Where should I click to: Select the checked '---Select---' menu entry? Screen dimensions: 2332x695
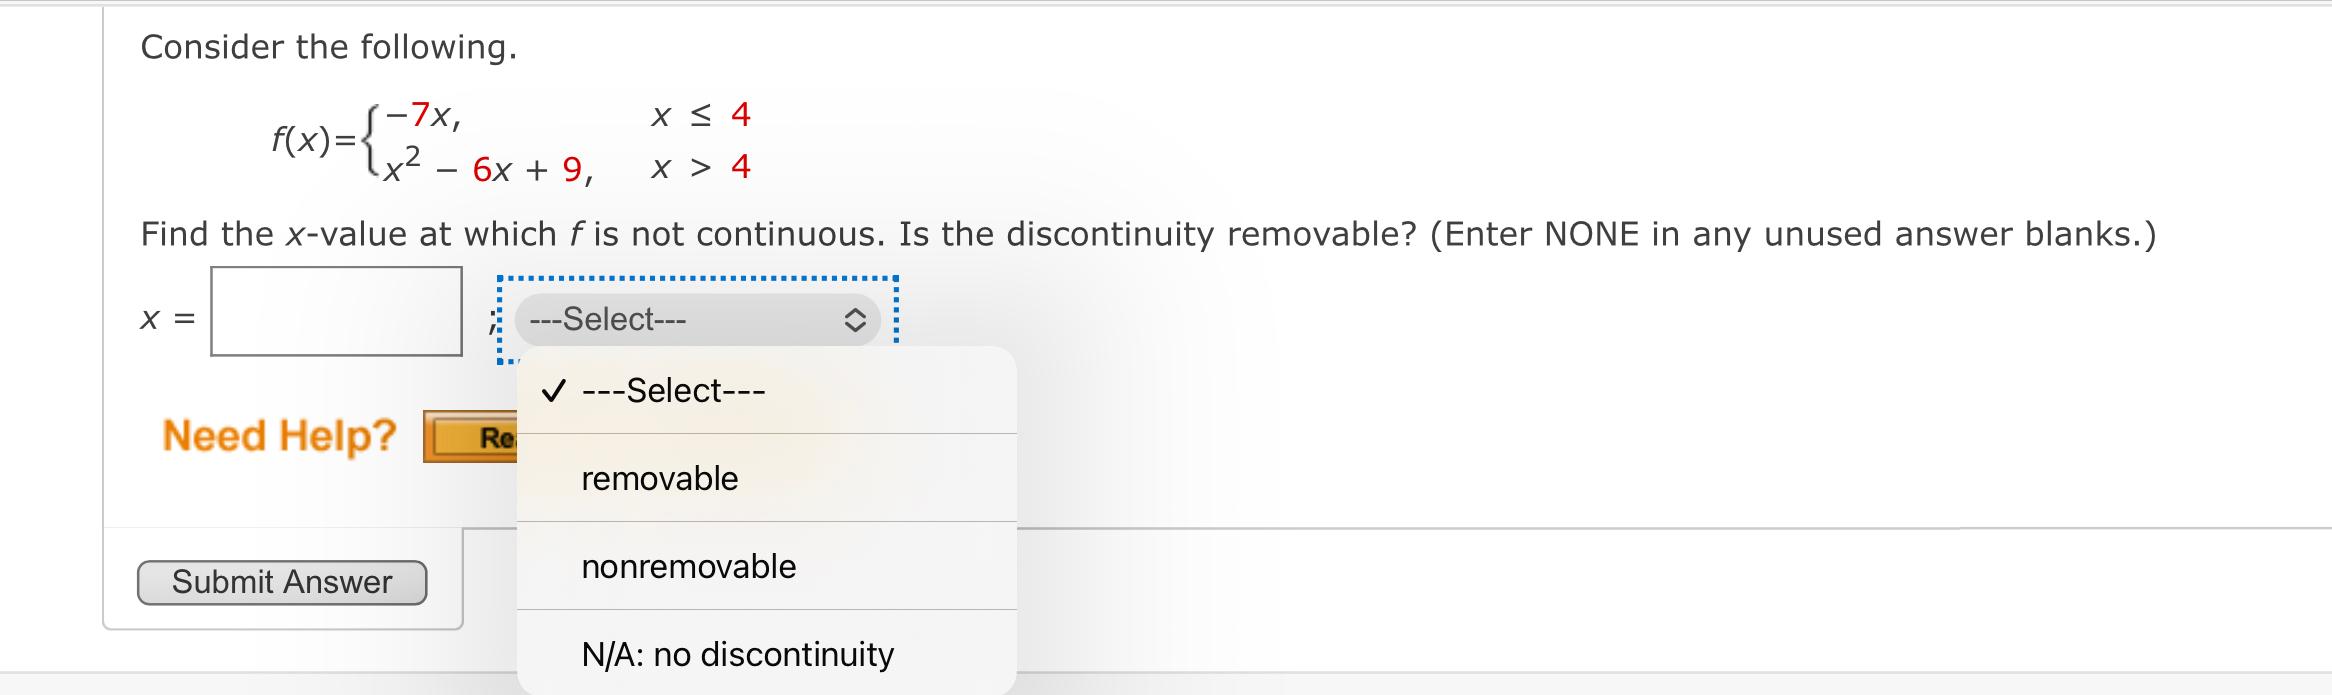(672, 390)
